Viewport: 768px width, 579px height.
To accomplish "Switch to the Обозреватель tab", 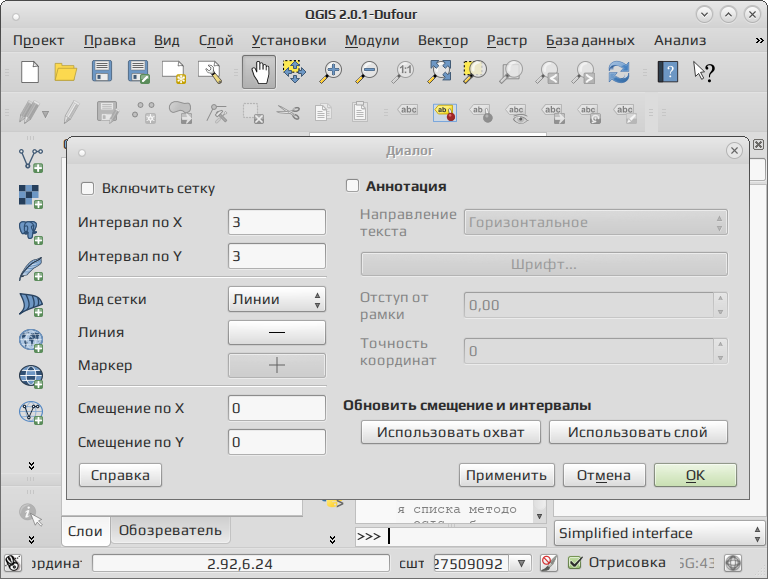I will coord(170,531).
